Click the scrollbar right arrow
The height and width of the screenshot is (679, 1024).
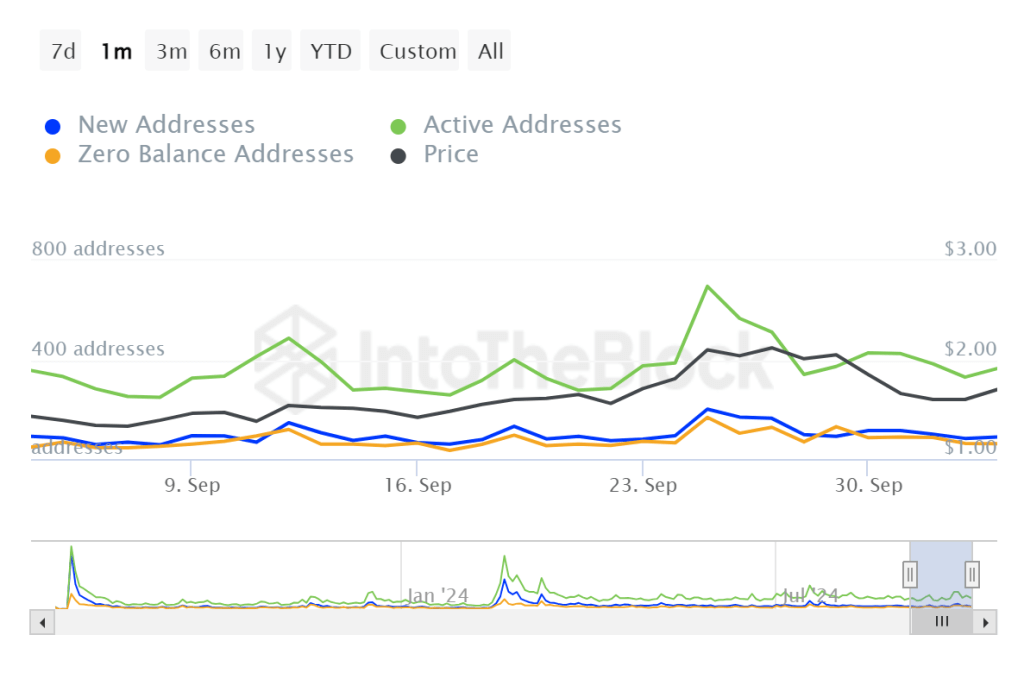click(x=986, y=622)
